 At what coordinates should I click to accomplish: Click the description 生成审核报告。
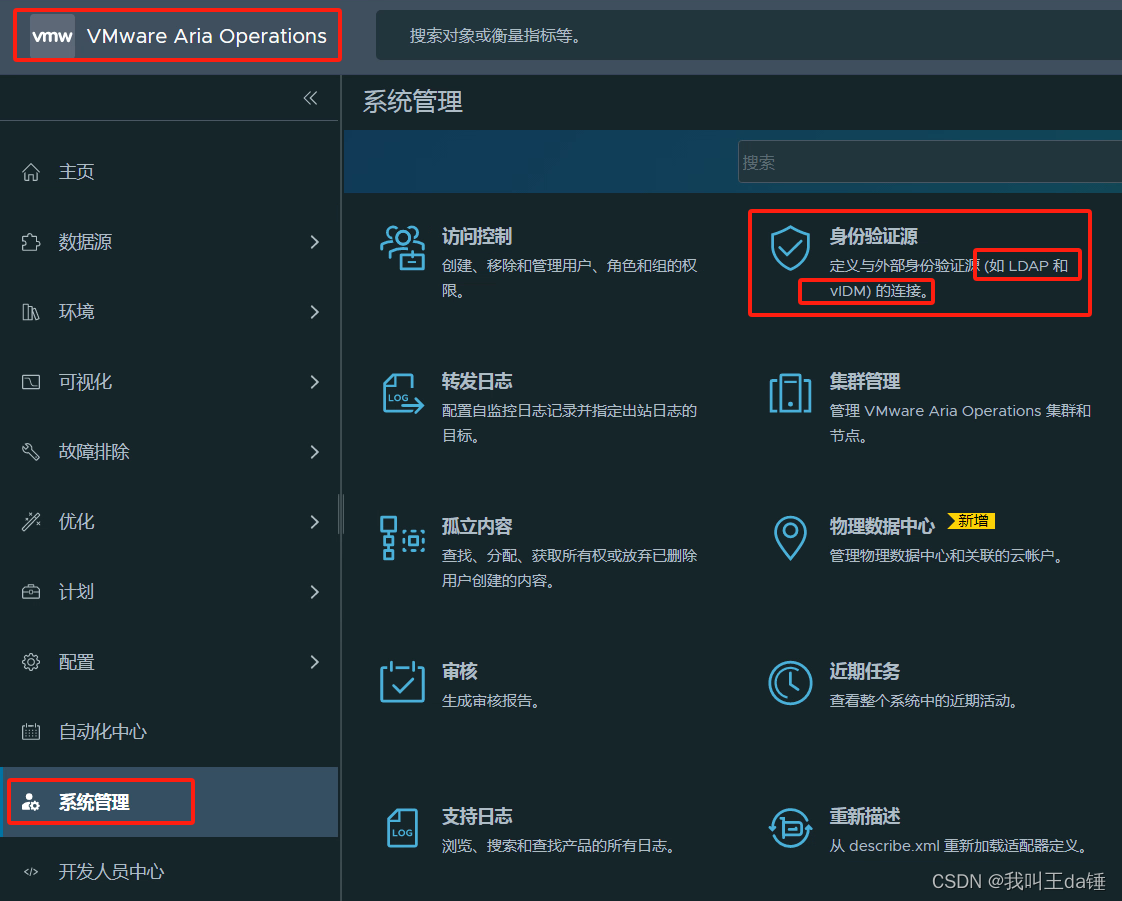click(491, 701)
